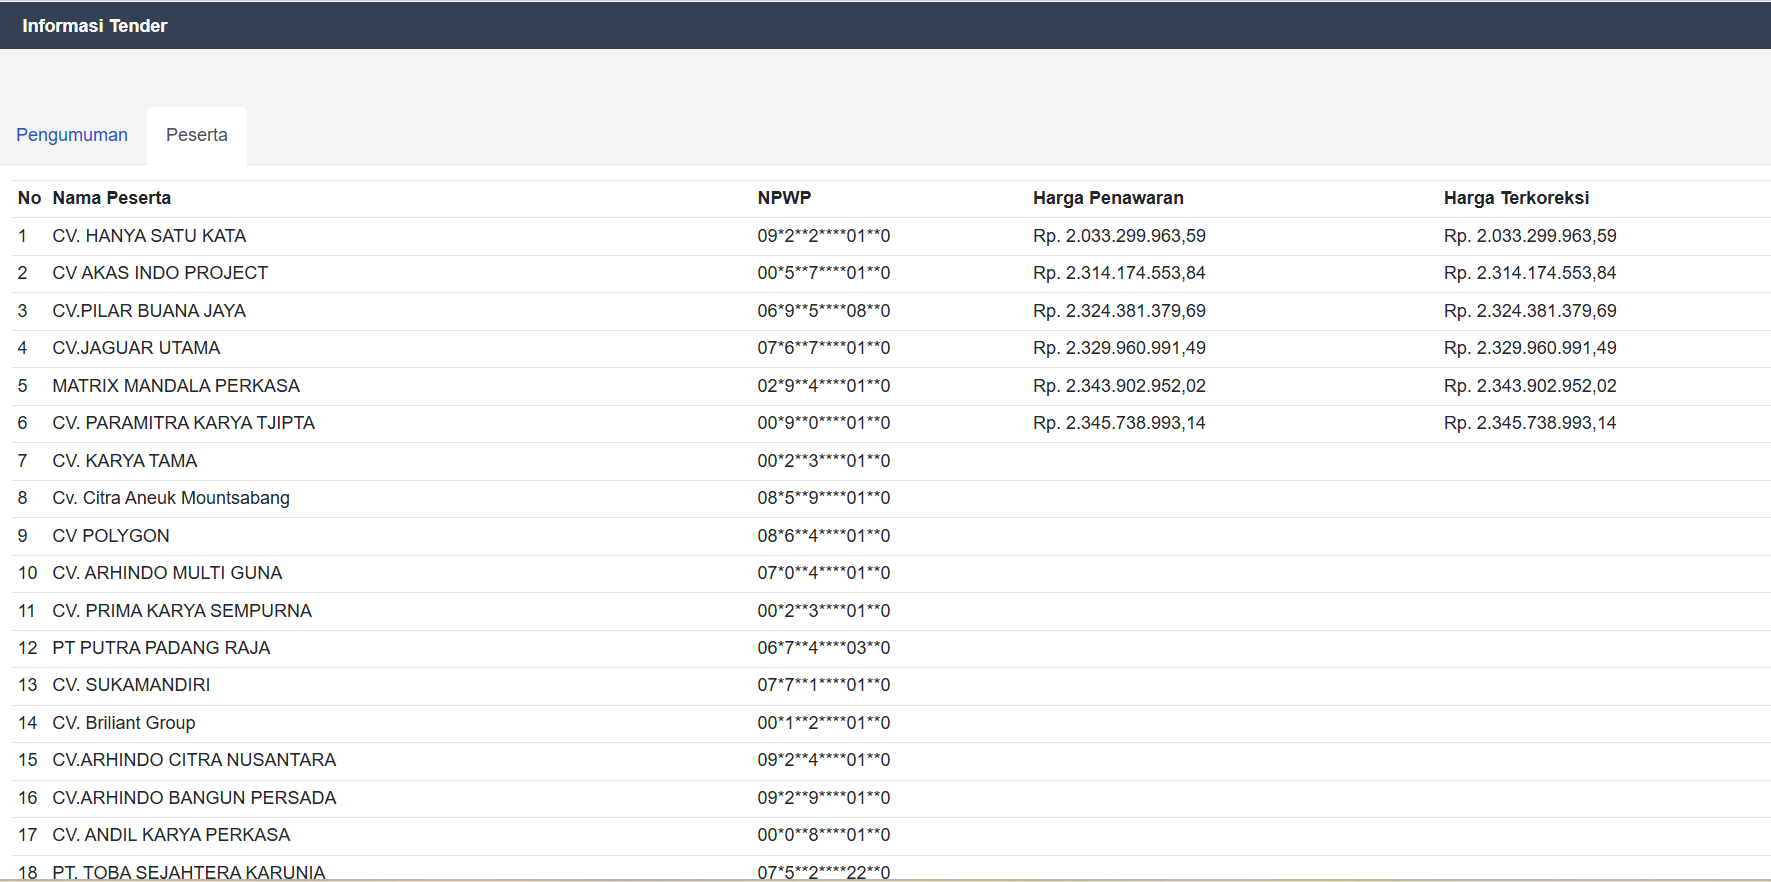The height and width of the screenshot is (882, 1771).
Task: Click NPWP value 09*2**9****01**0
Action: click(x=824, y=798)
